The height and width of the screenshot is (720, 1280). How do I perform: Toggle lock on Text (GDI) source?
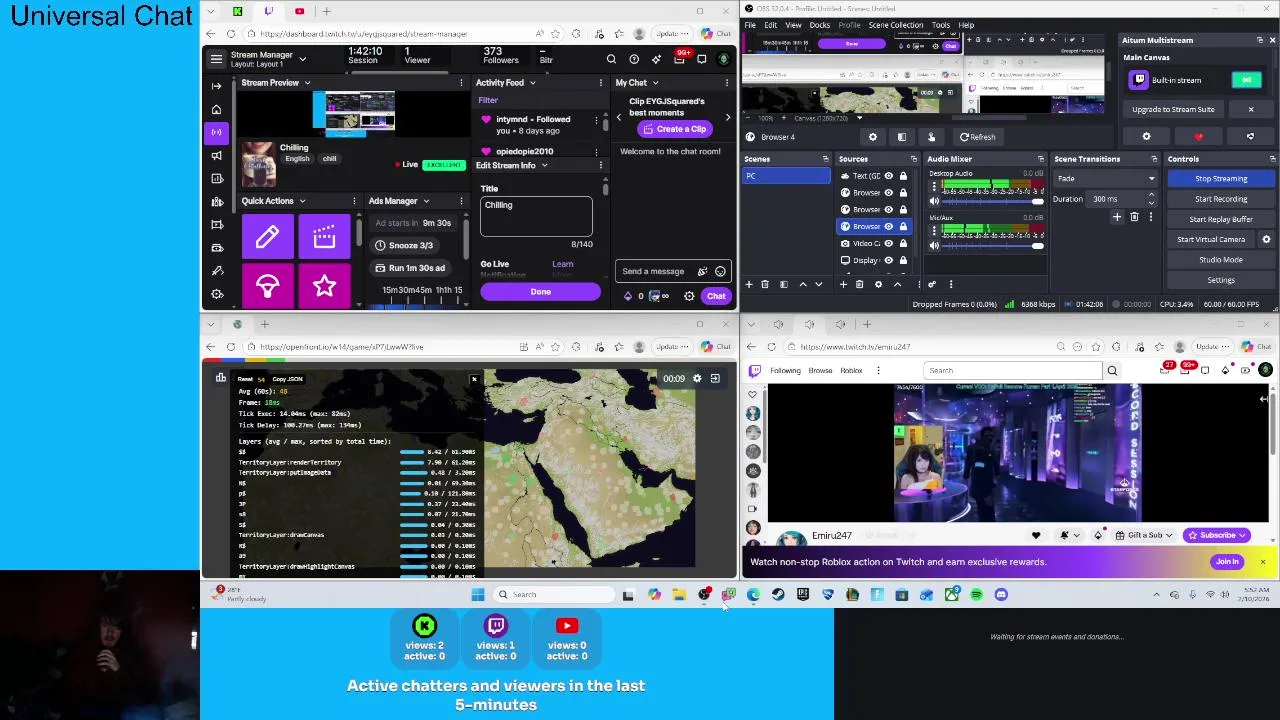click(903, 176)
